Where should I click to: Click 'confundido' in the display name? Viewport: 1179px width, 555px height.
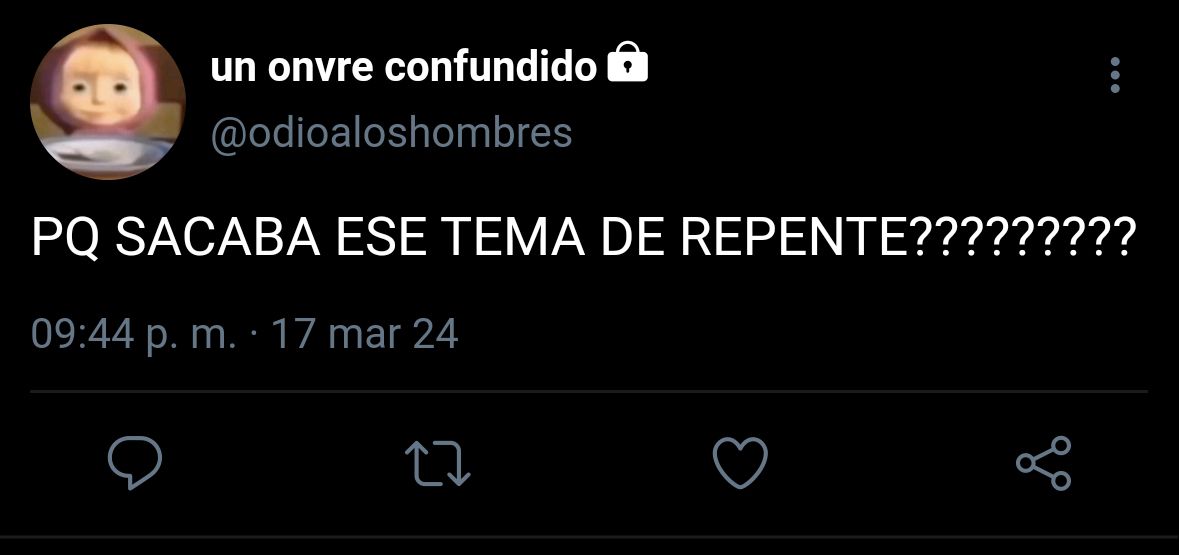pos(491,67)
